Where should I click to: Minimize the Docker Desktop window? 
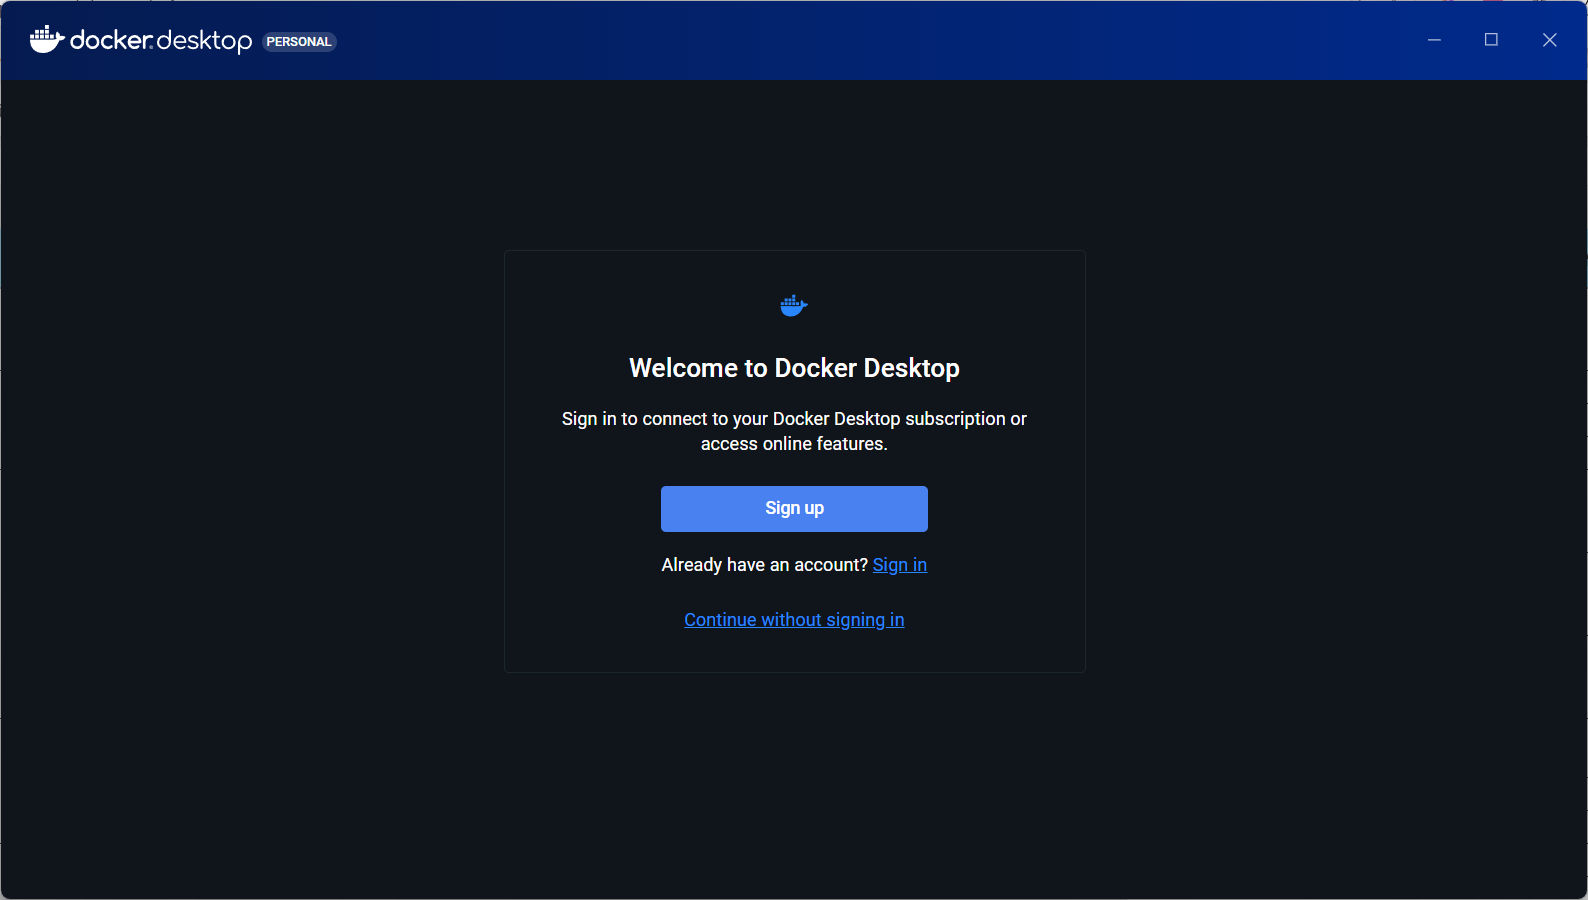(1434, 40)
